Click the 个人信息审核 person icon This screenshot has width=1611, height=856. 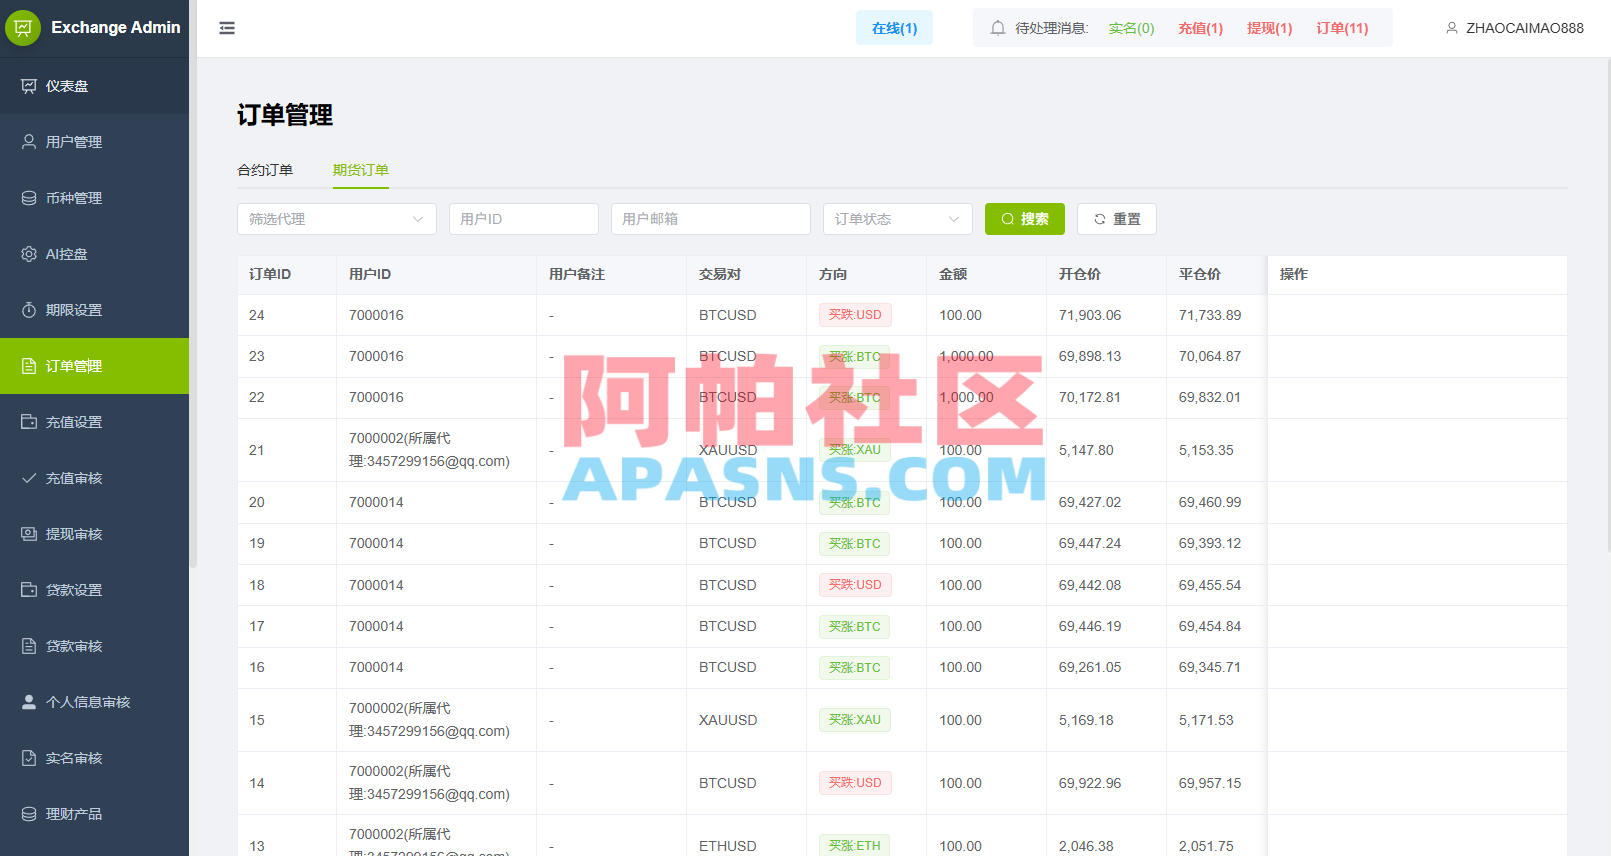pos(29,702)
